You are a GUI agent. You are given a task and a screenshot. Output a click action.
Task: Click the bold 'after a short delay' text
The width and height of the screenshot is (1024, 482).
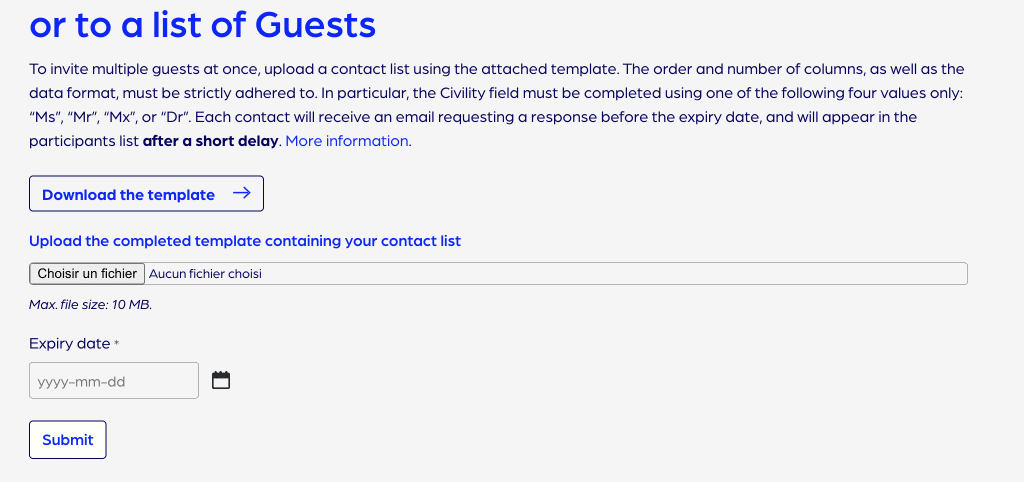pos(211,141)
